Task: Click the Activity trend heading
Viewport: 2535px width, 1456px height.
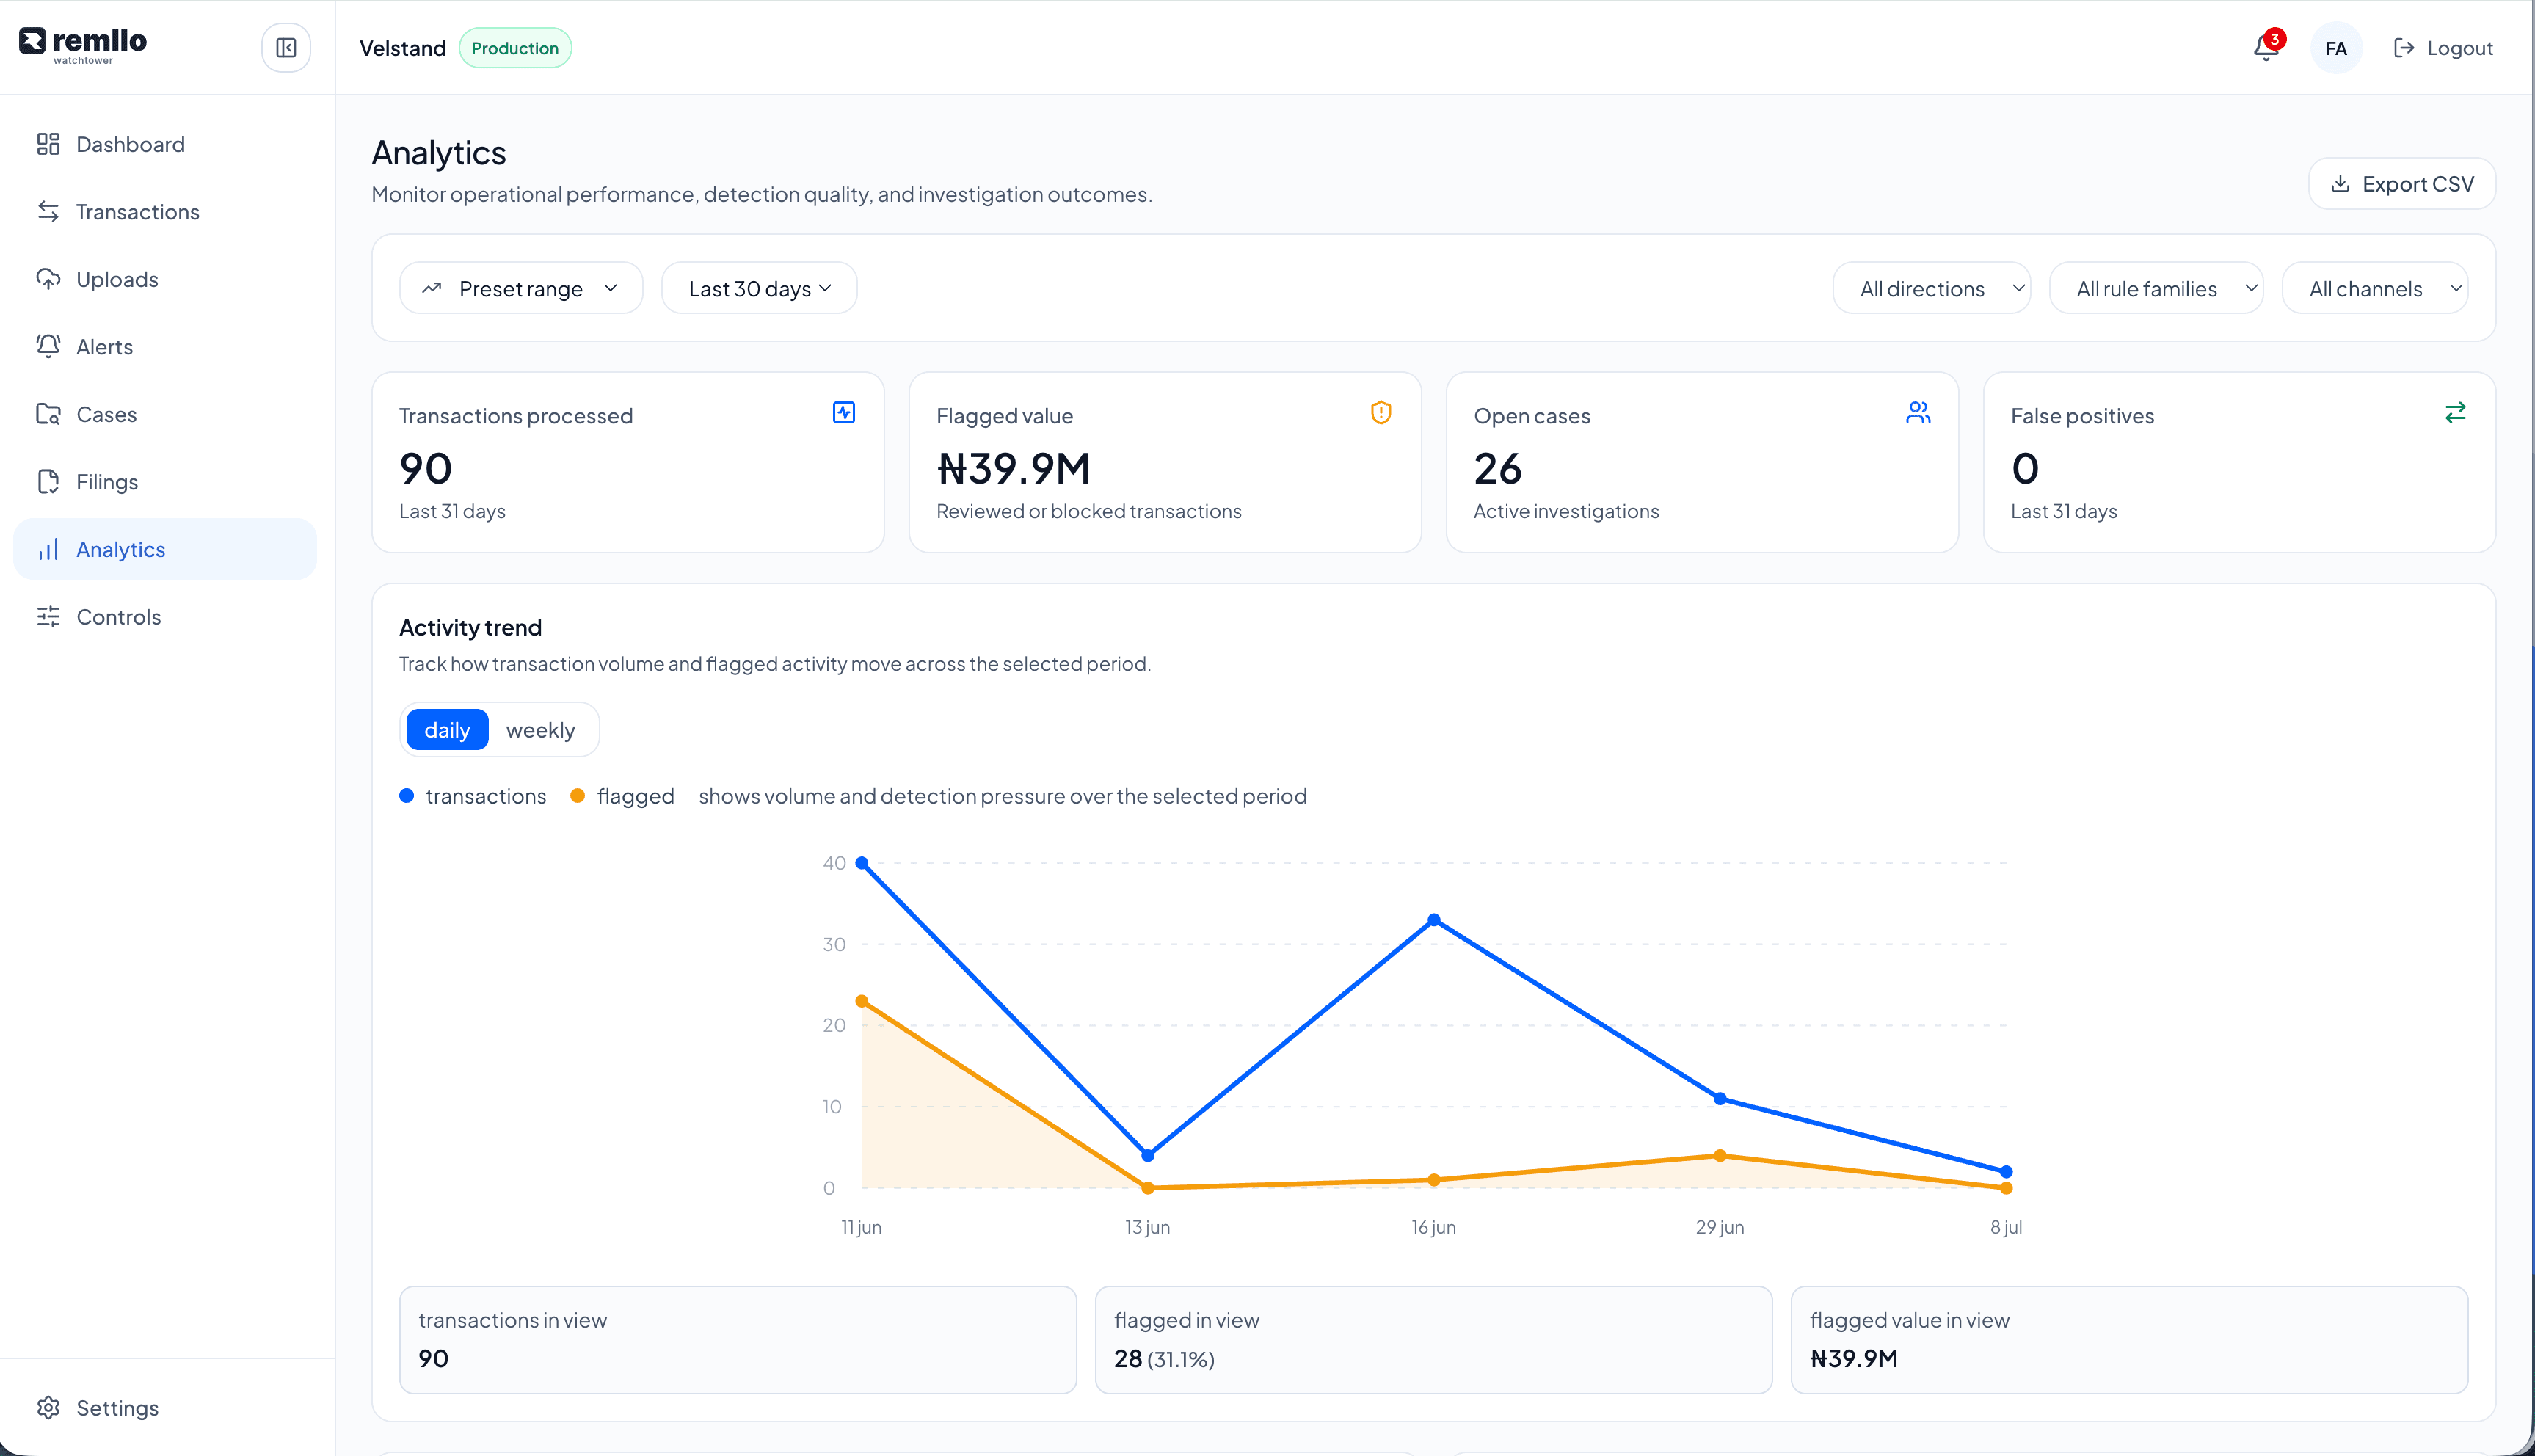Action: coord(470,627)
